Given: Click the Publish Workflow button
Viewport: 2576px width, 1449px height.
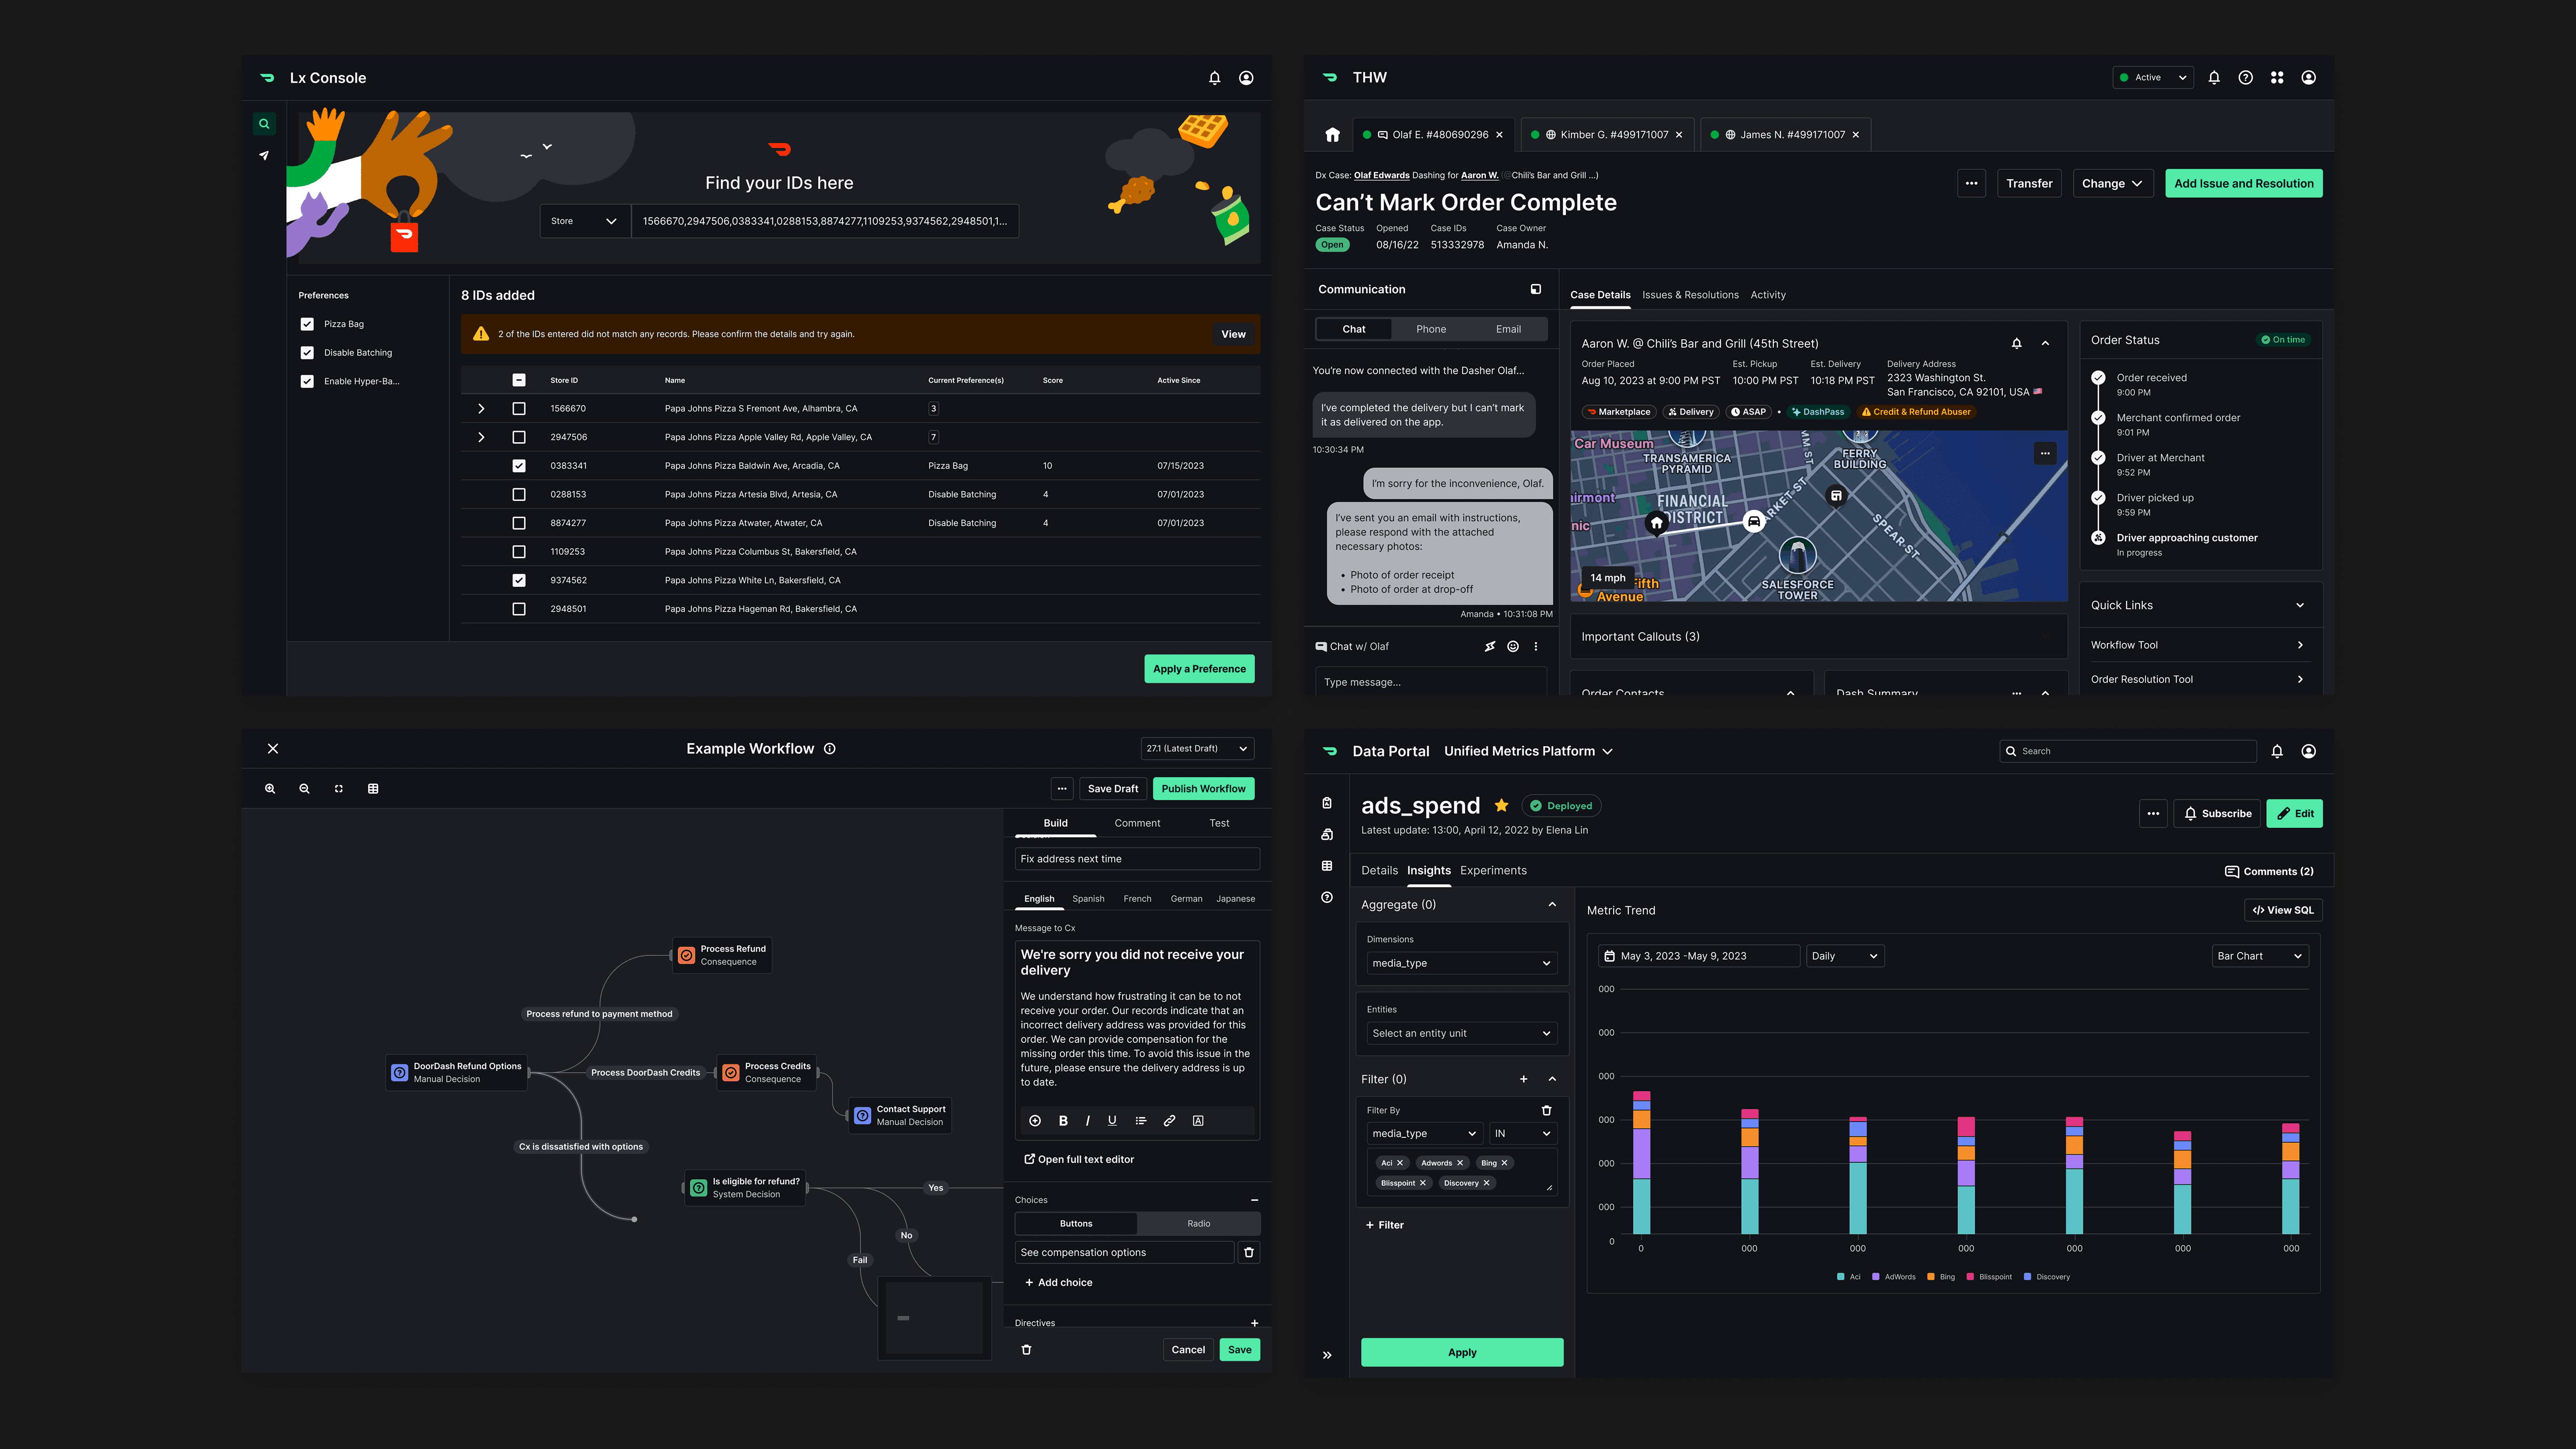Looking at the screenshot, I should click(x=1203, y=789).
